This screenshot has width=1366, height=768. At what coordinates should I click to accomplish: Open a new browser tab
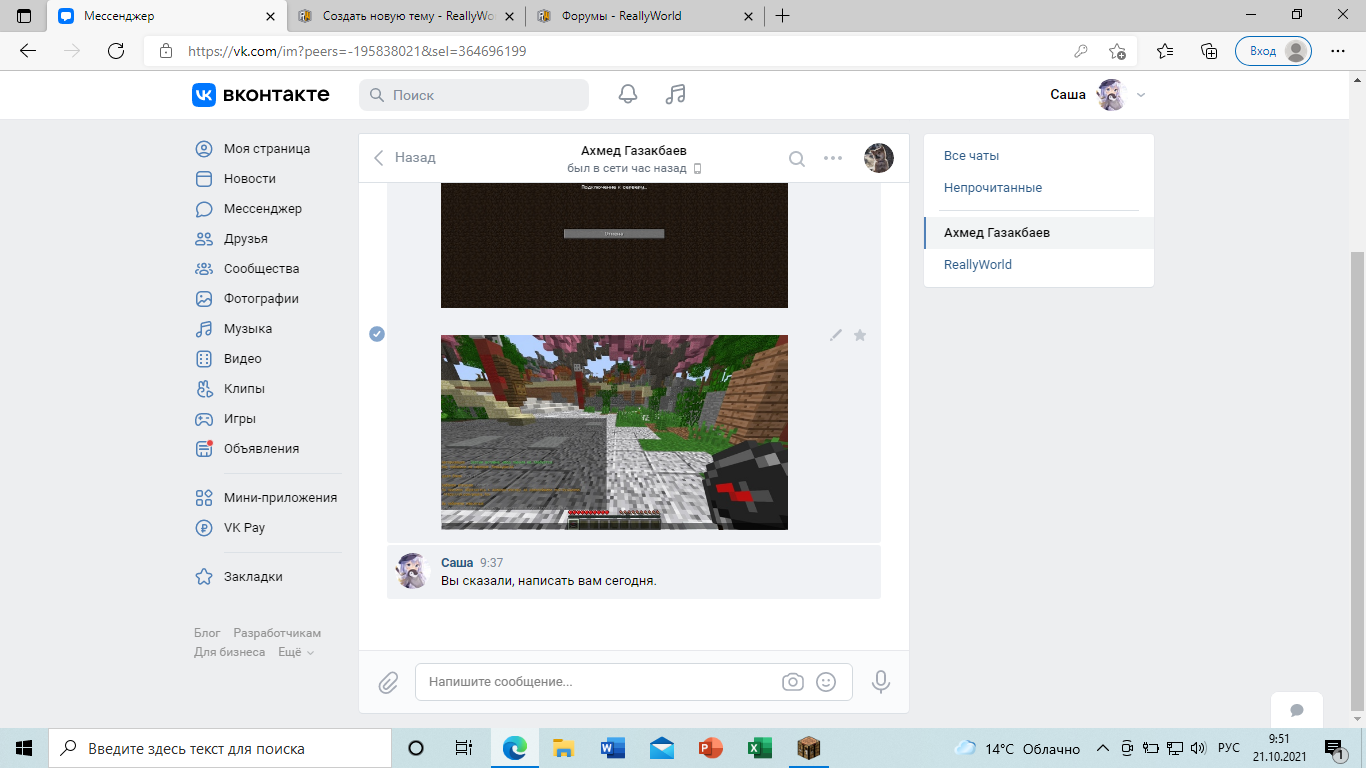tap(783, 16)
